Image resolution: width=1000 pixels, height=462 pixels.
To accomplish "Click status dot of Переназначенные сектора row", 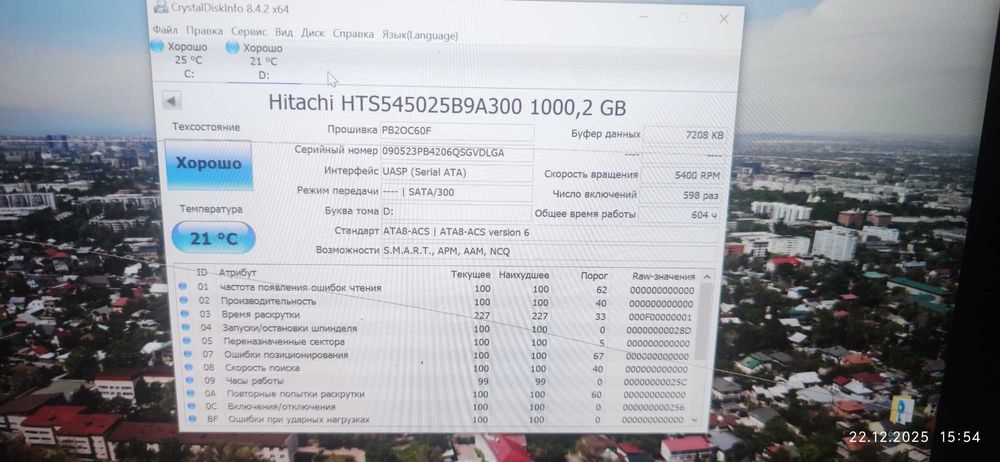I will (187, 340).
